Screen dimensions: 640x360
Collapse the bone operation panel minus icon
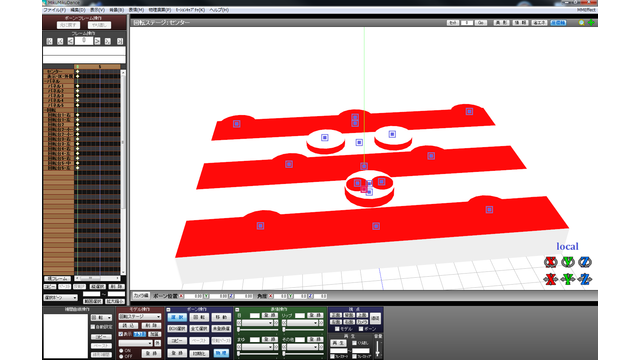pos(168,309)
